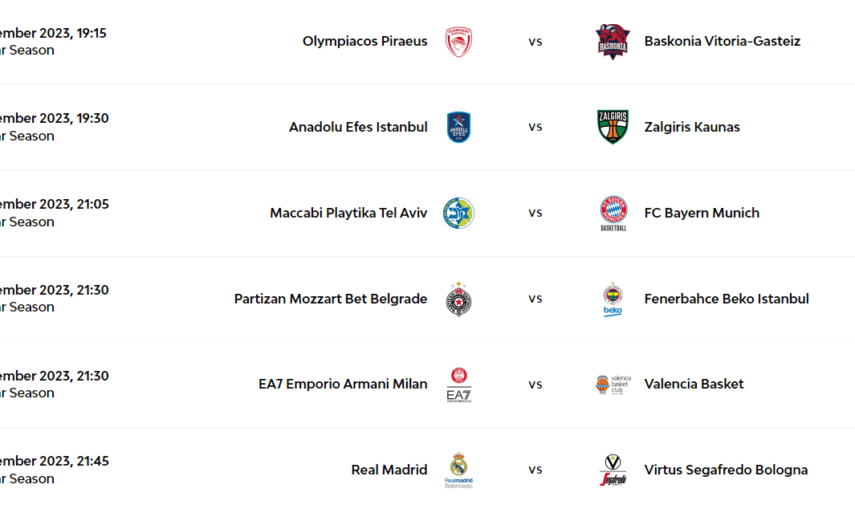Click the Baskonia Vitoria-Gasteiz team logo
This screenshot has width=855, height=513.
click(x=612, y=42)
